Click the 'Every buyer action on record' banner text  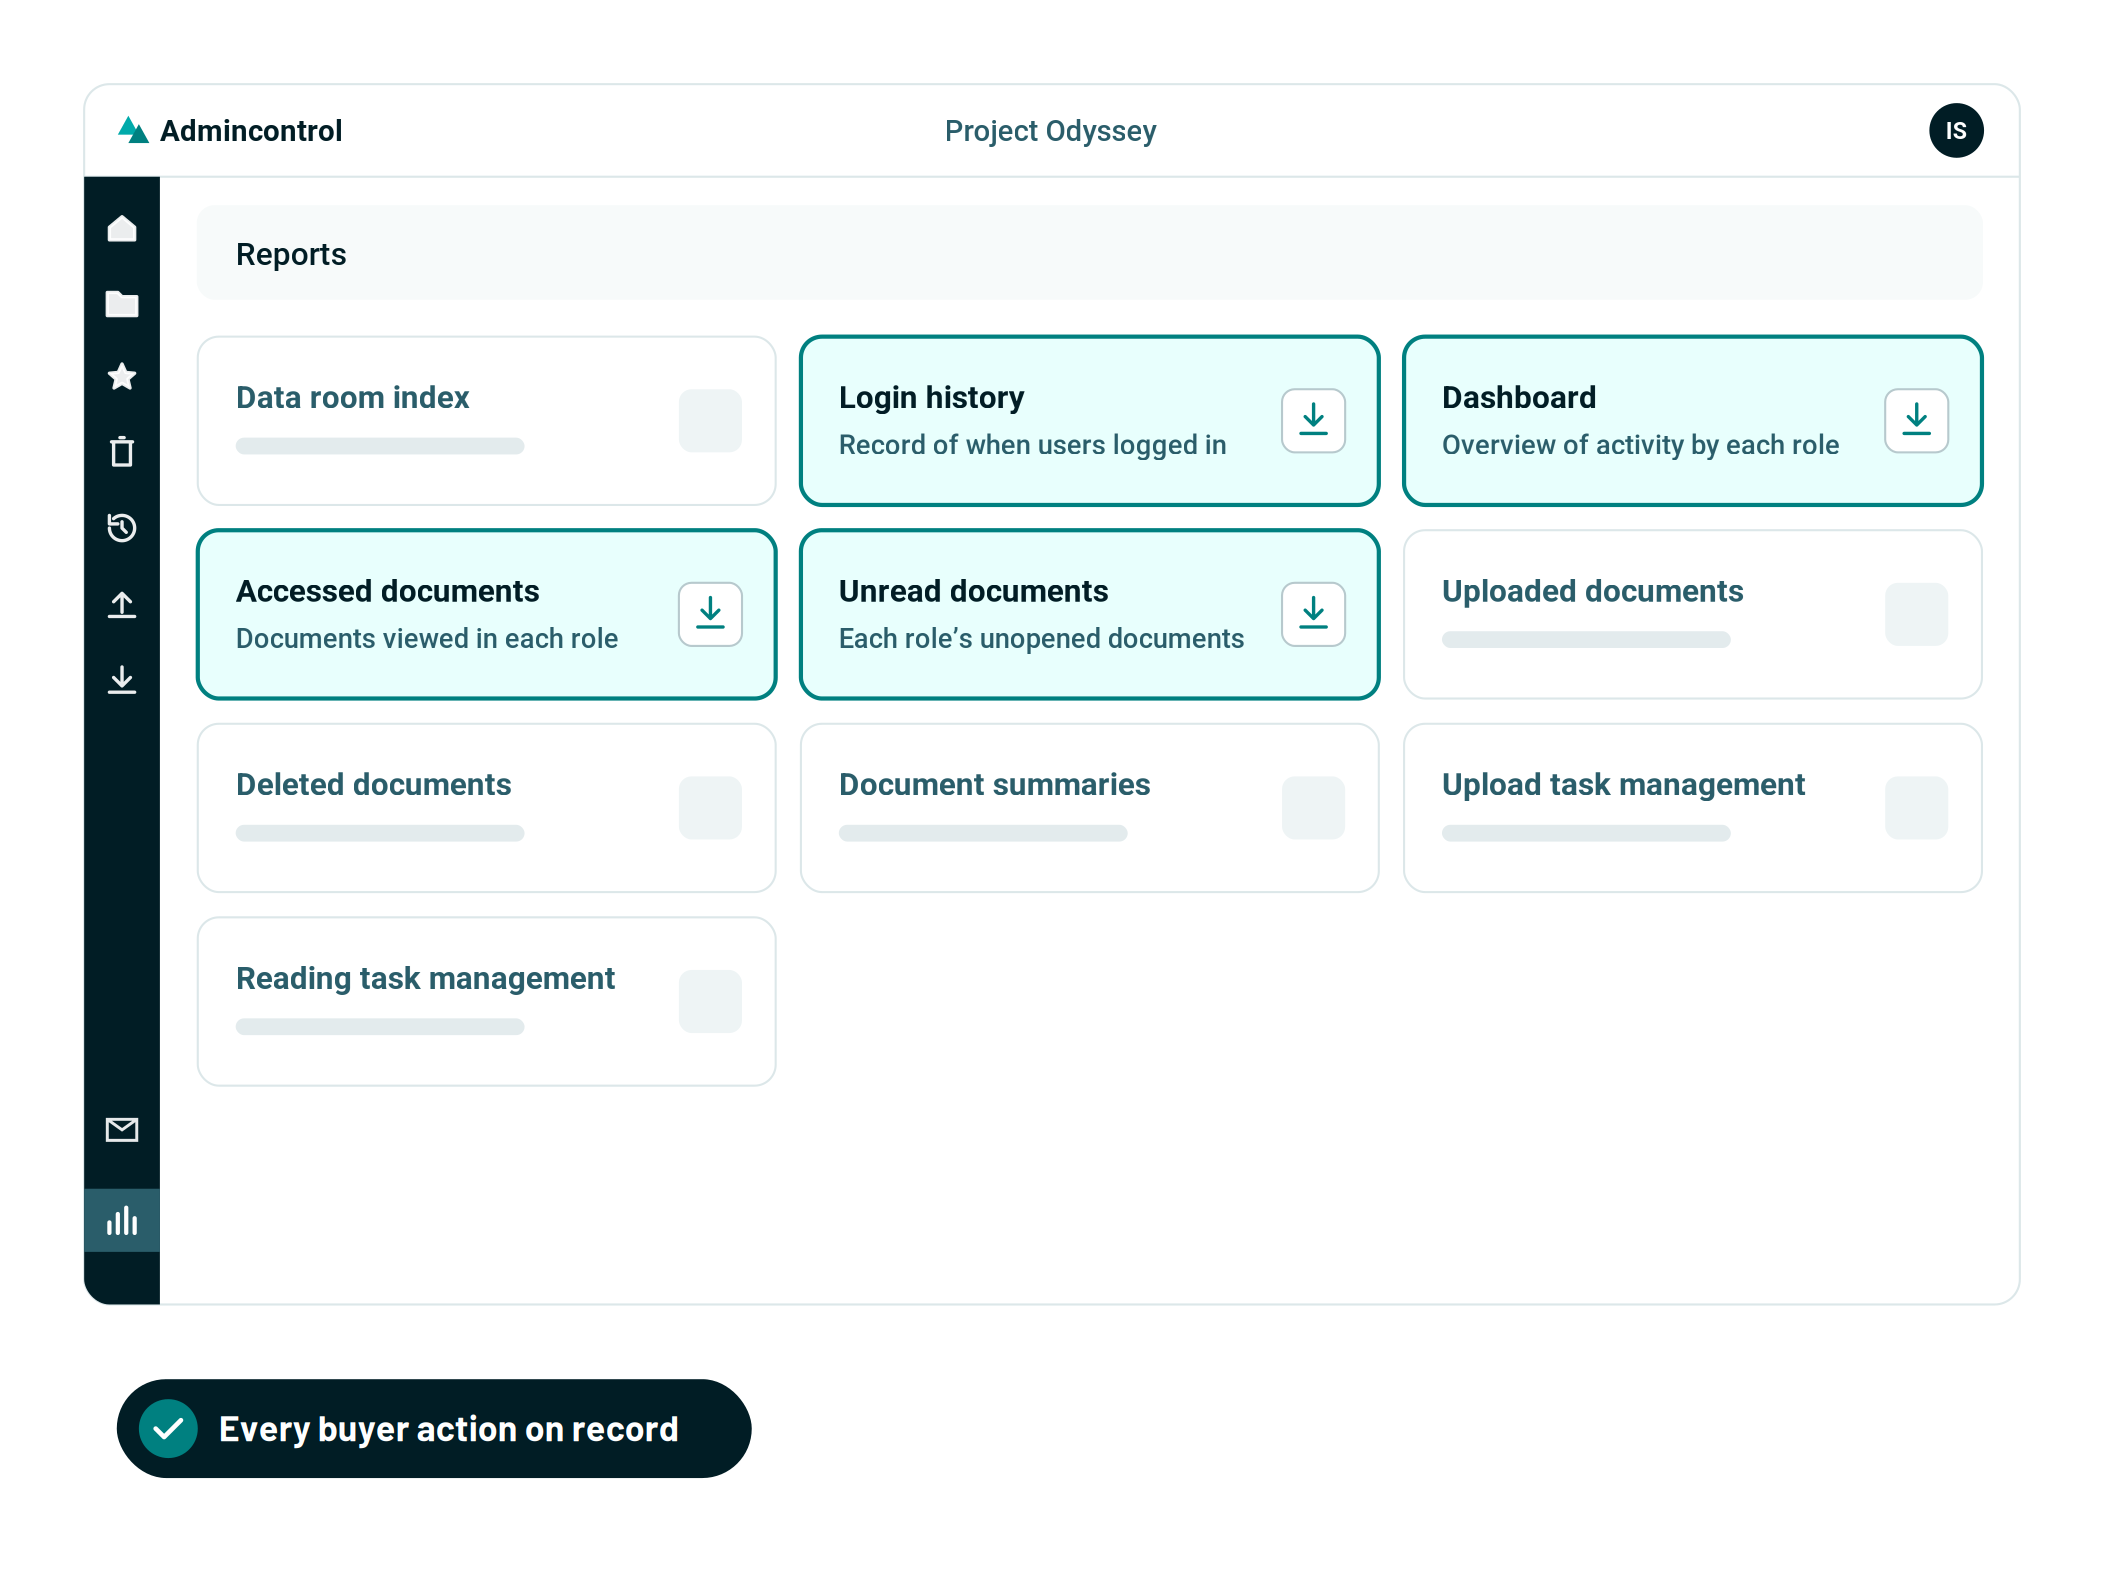(448, 1429)
